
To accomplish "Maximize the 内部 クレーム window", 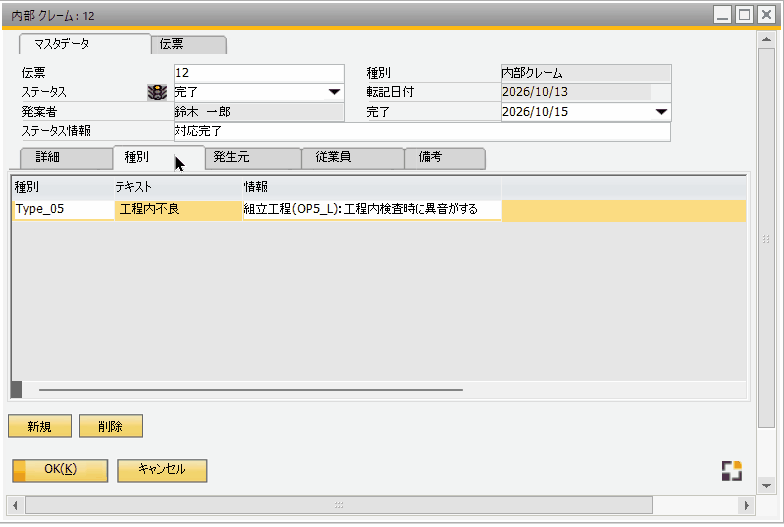I will click(744, 15).
